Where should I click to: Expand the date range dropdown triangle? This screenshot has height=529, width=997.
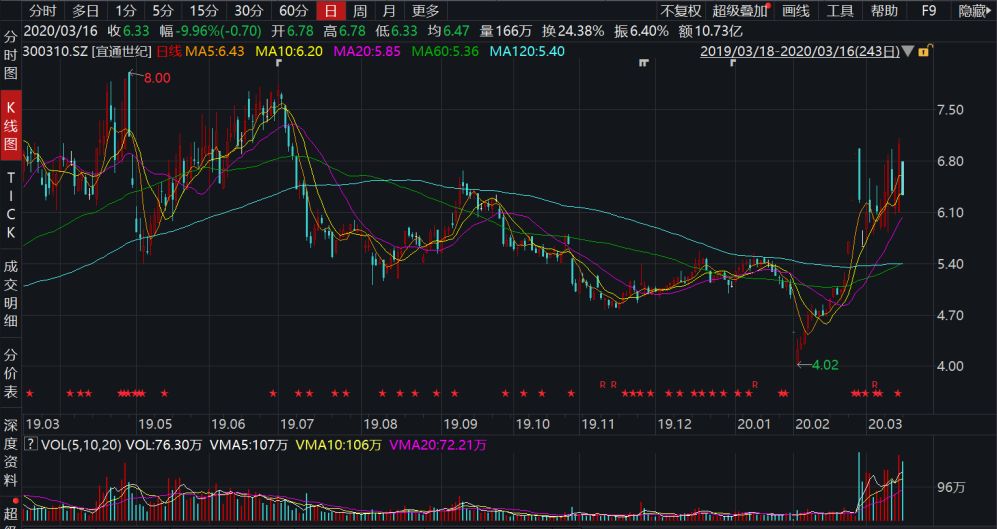906,51
